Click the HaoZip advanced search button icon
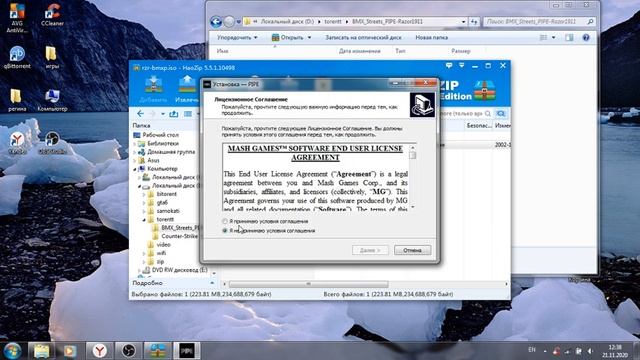This screenshot has width=640, height=360. (501, 113)
